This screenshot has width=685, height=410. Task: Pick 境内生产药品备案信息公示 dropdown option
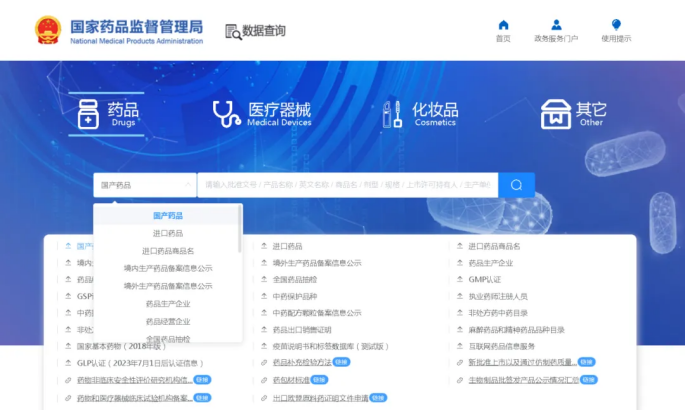[x=168, y=268]
